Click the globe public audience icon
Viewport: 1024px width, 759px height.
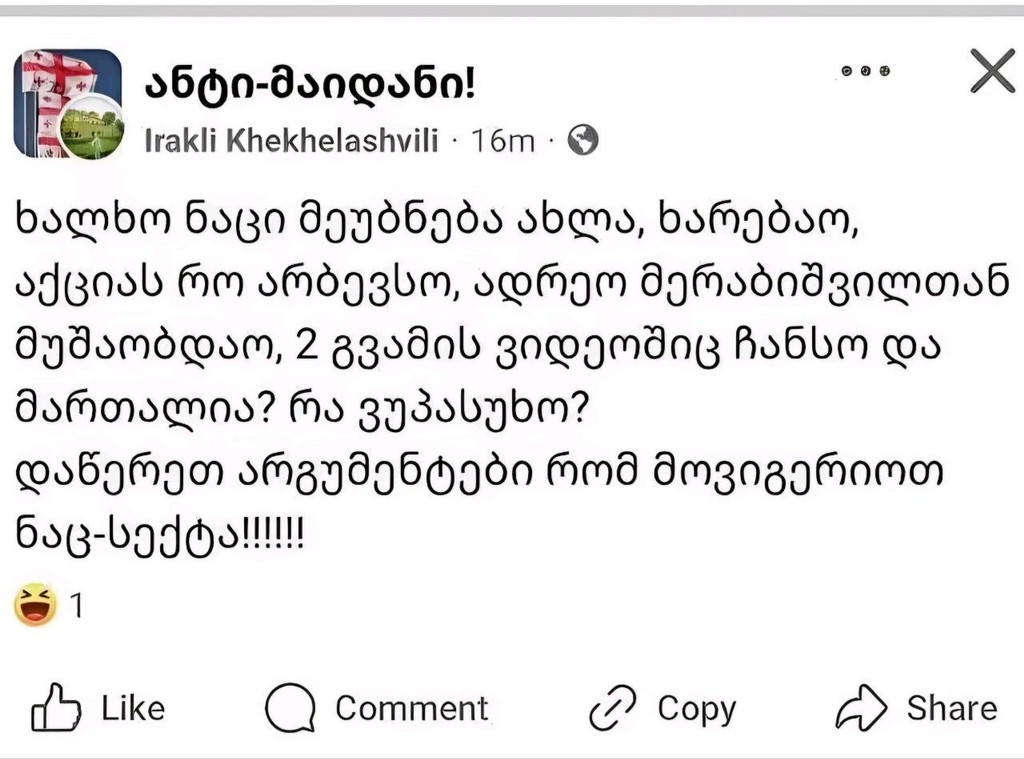[x=582, y=141]
